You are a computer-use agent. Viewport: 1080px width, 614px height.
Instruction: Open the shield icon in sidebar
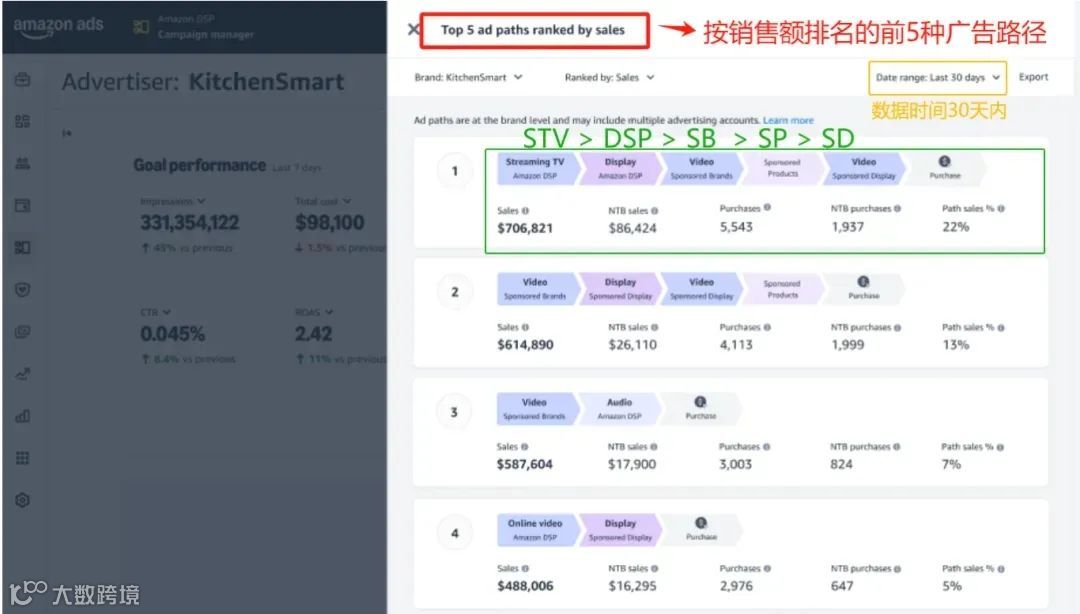(x=23, y=289)
